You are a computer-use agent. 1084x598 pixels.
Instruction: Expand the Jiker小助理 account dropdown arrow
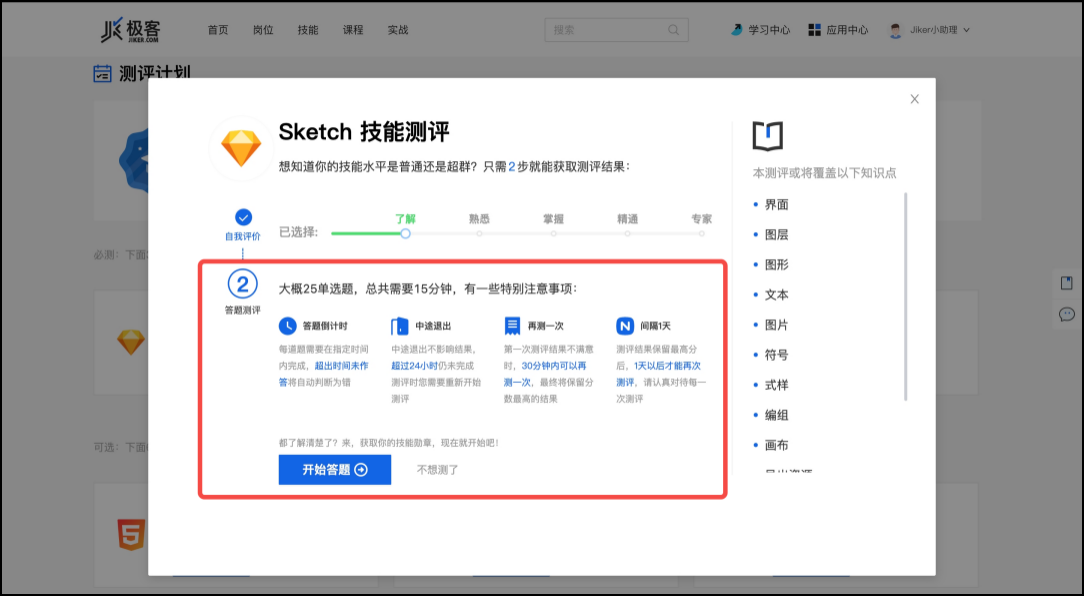(966, 30)
